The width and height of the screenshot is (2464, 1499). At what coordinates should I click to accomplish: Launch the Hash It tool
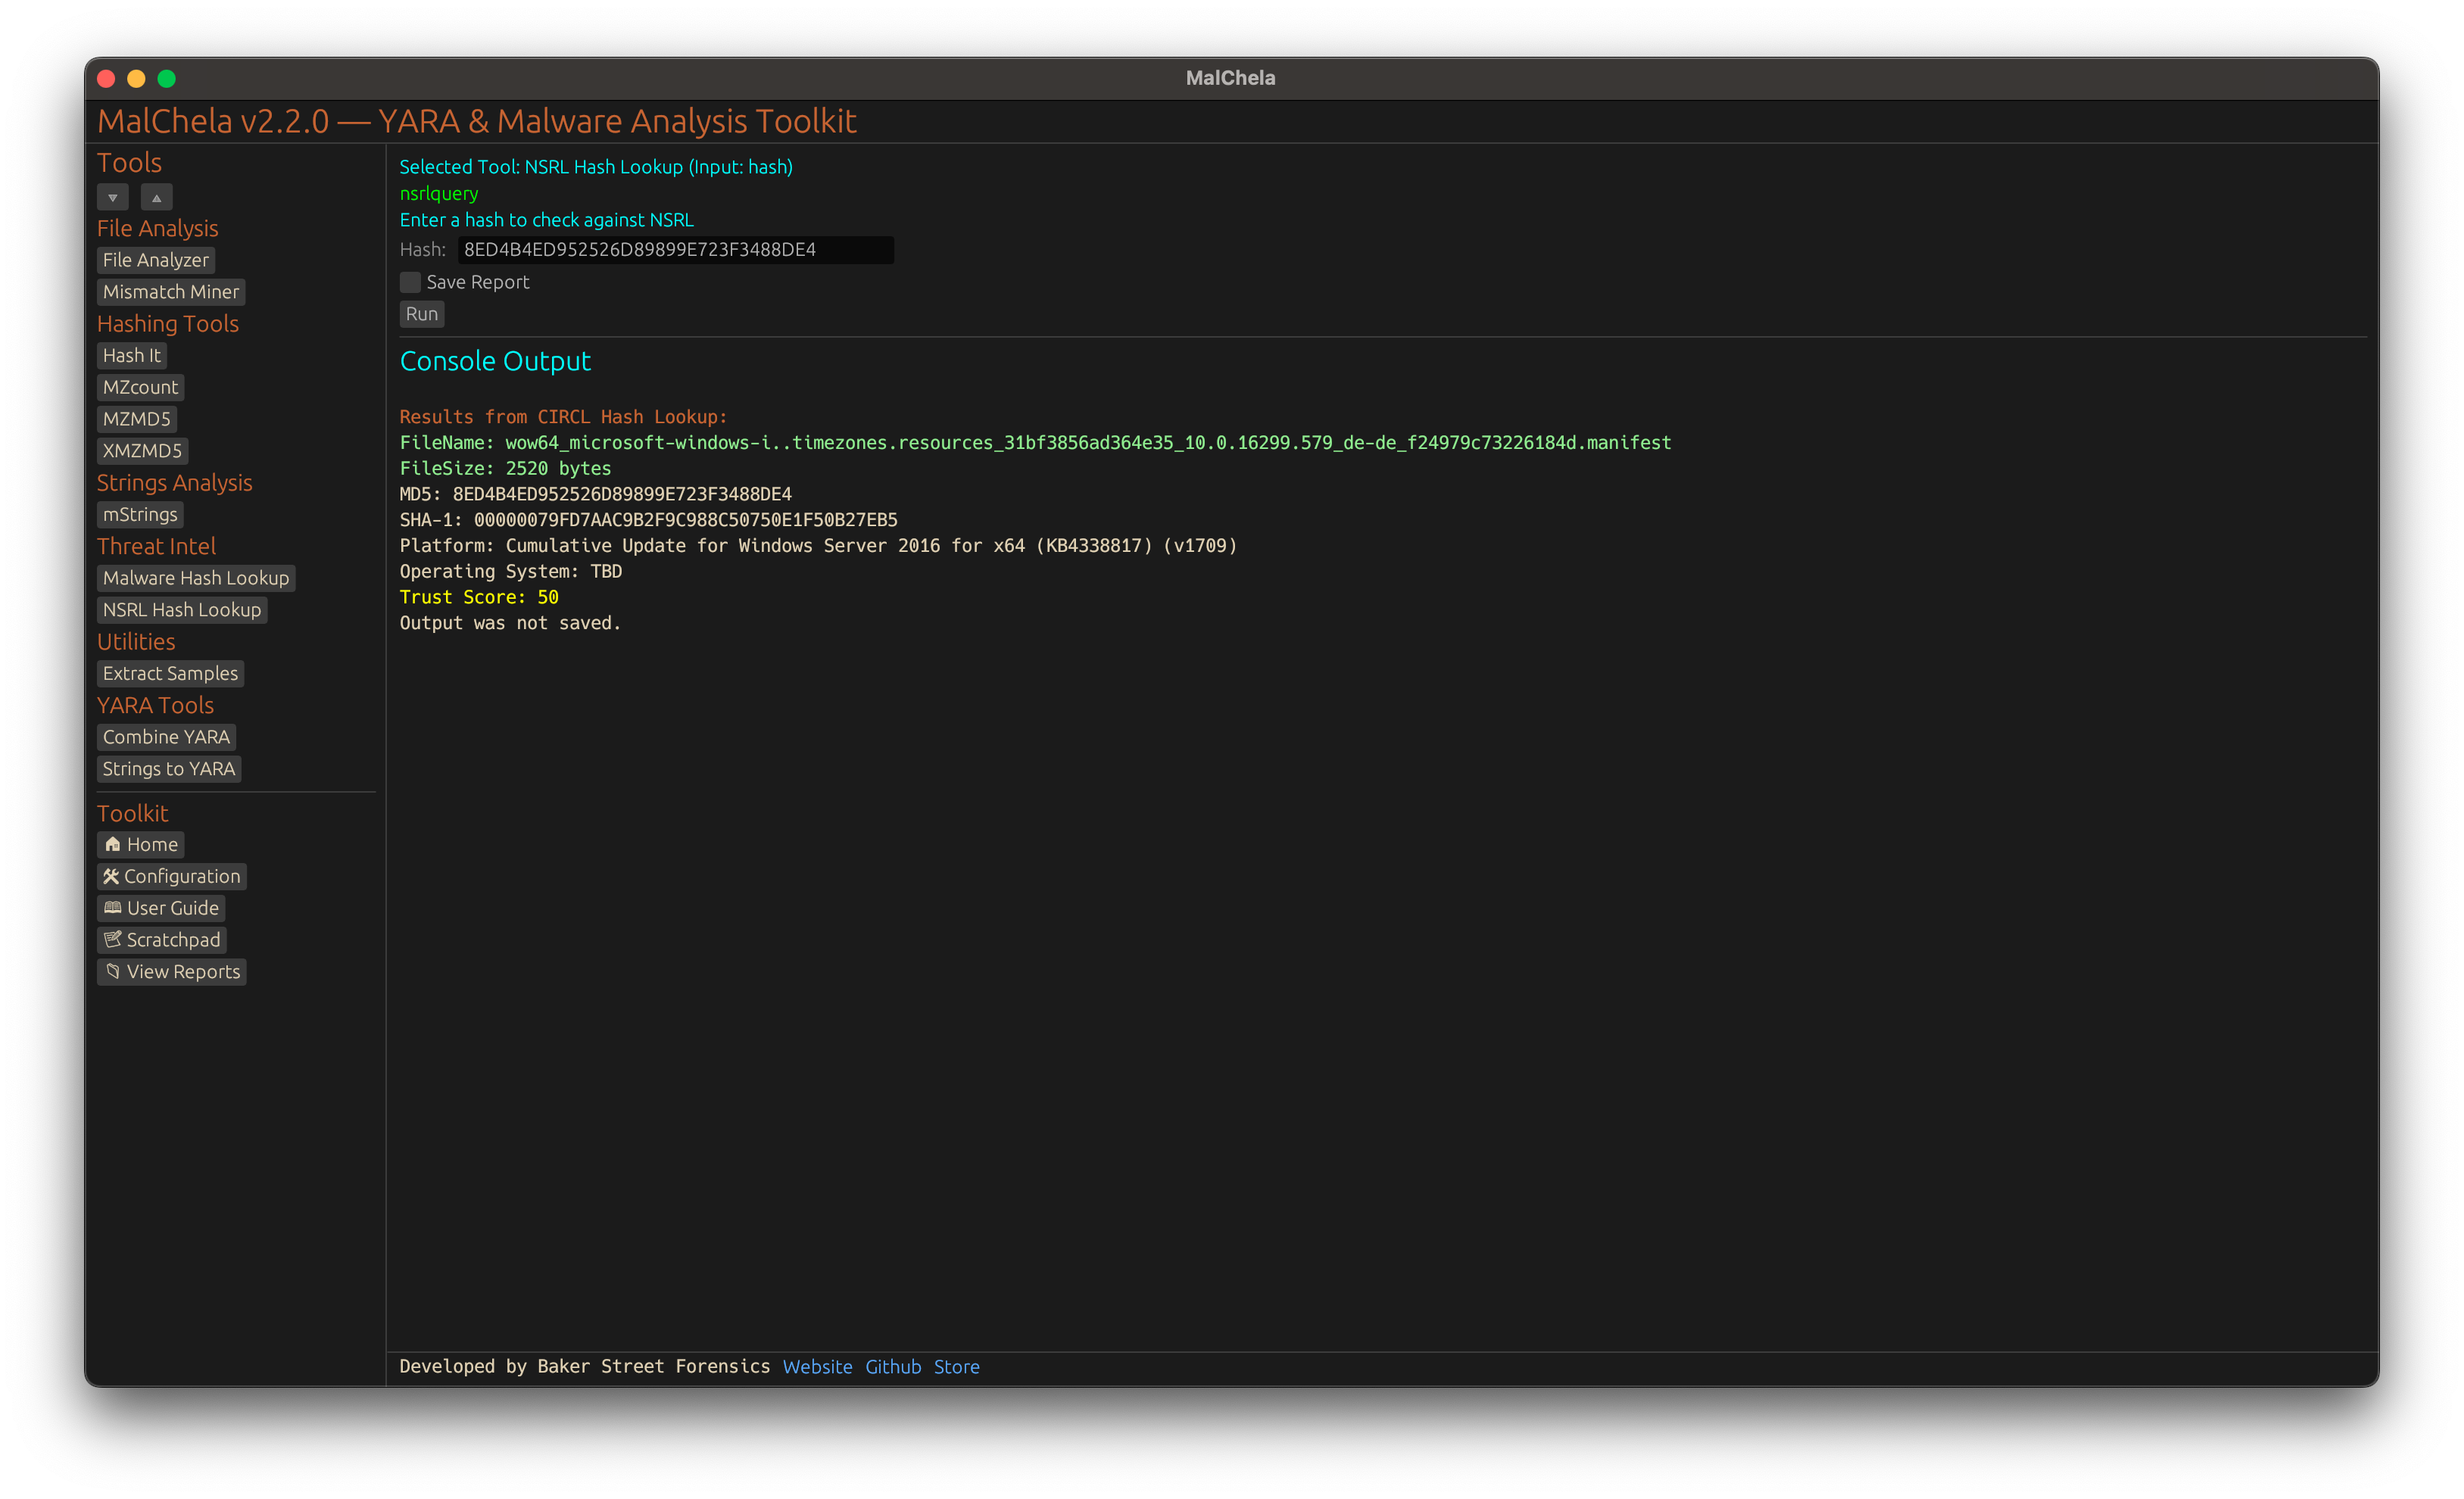[132, 355]
